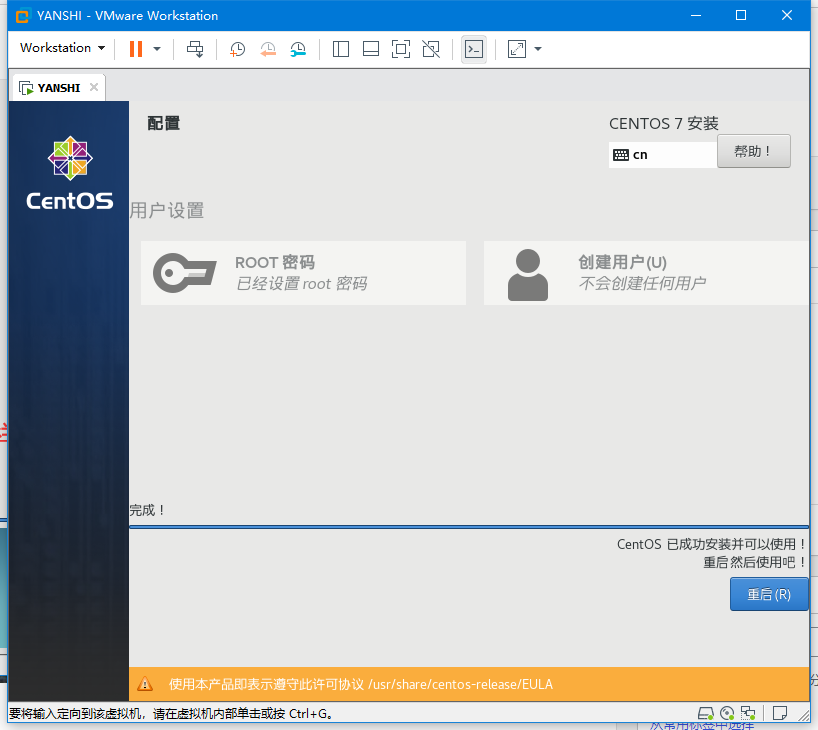Toggle the thumbnail bar view
Viewport: 818px width, 730px height.
(x=371, y=49)
